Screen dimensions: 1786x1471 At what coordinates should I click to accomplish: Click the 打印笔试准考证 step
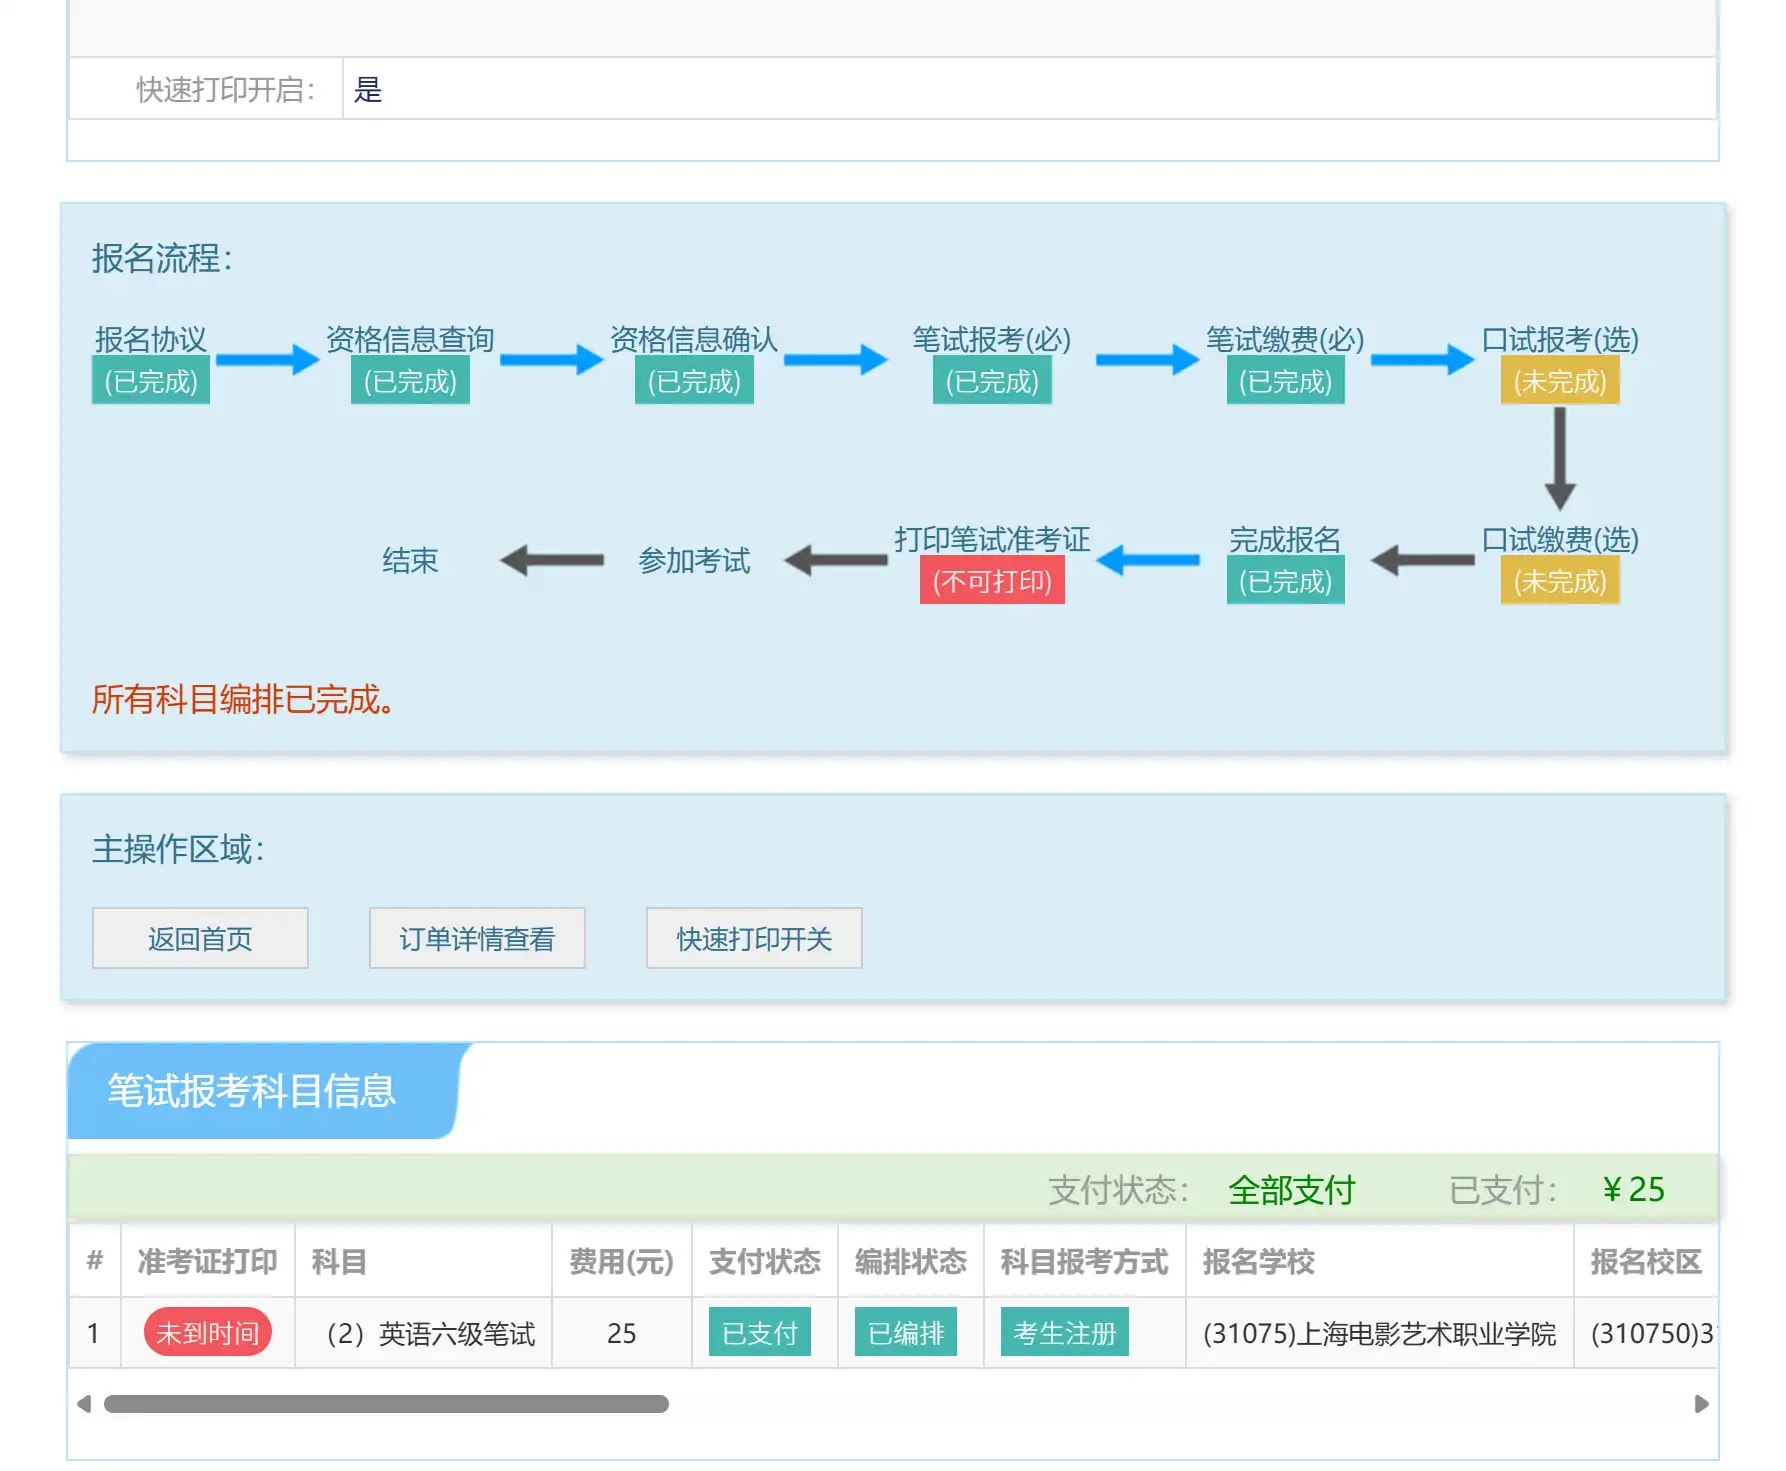coord(992,540)
